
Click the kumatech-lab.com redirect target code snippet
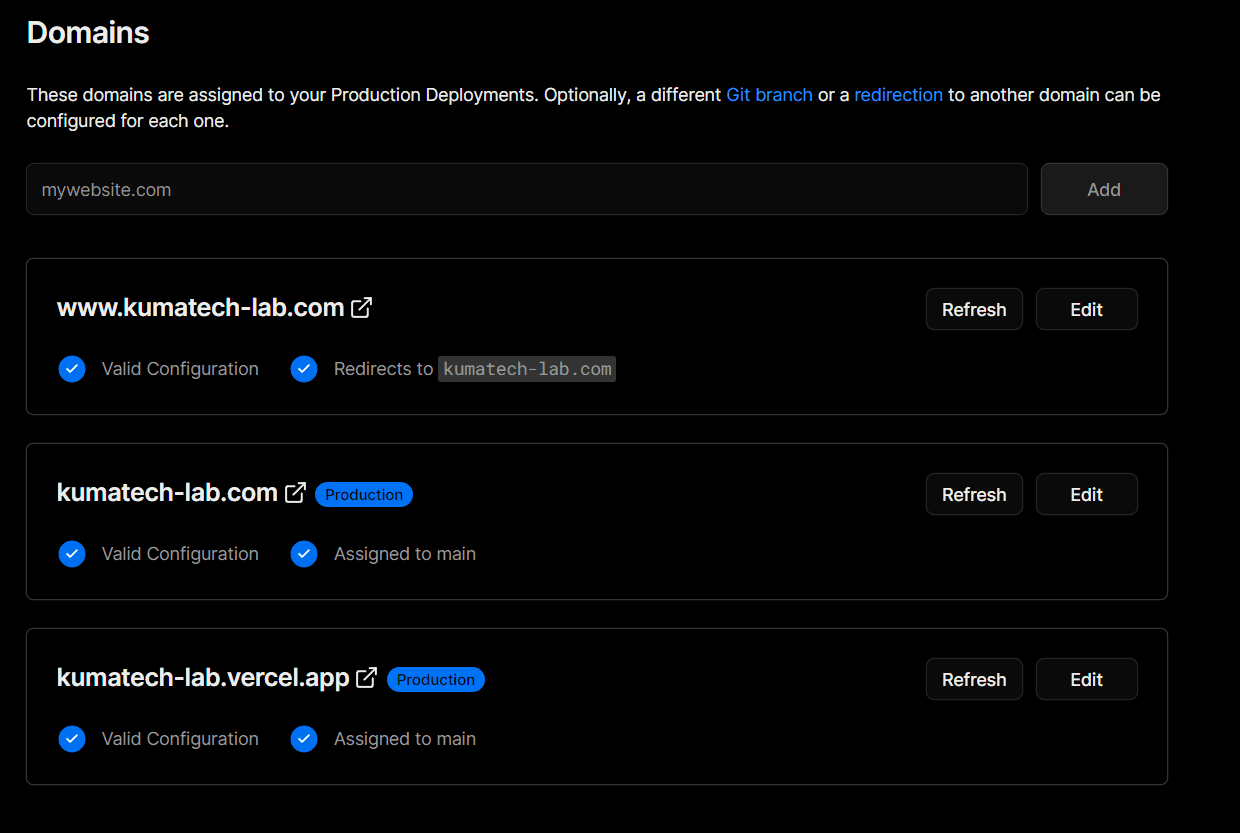click(527, 369)
